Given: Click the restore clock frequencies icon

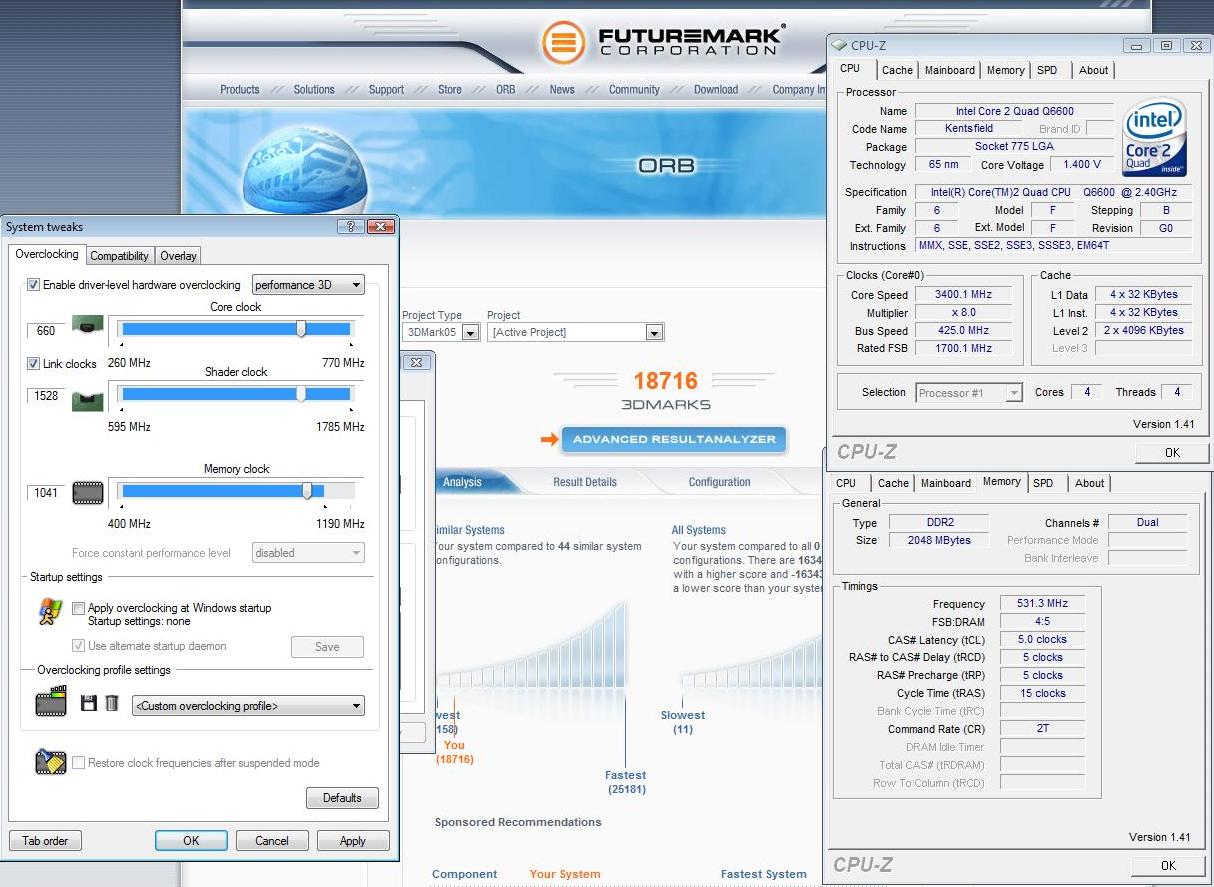Looking at the screenshot, I should click(x=50, y=761).
